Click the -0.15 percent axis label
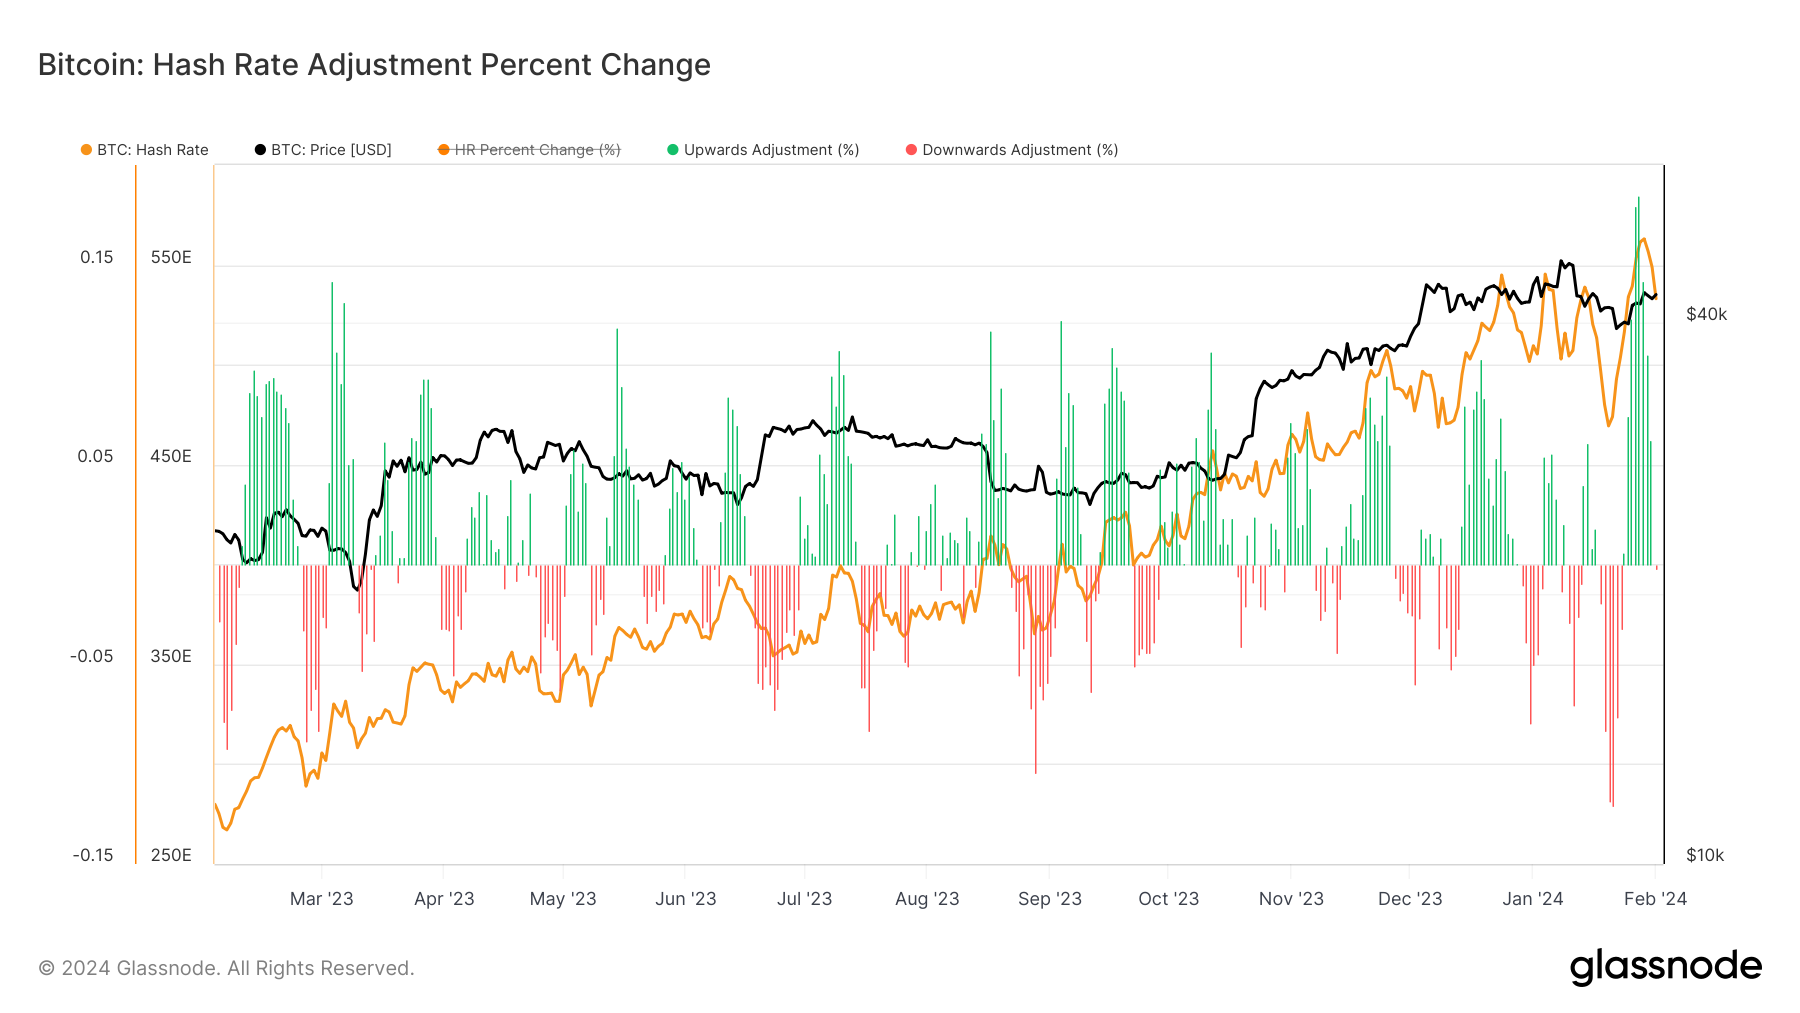 click(x=93, y=855)
